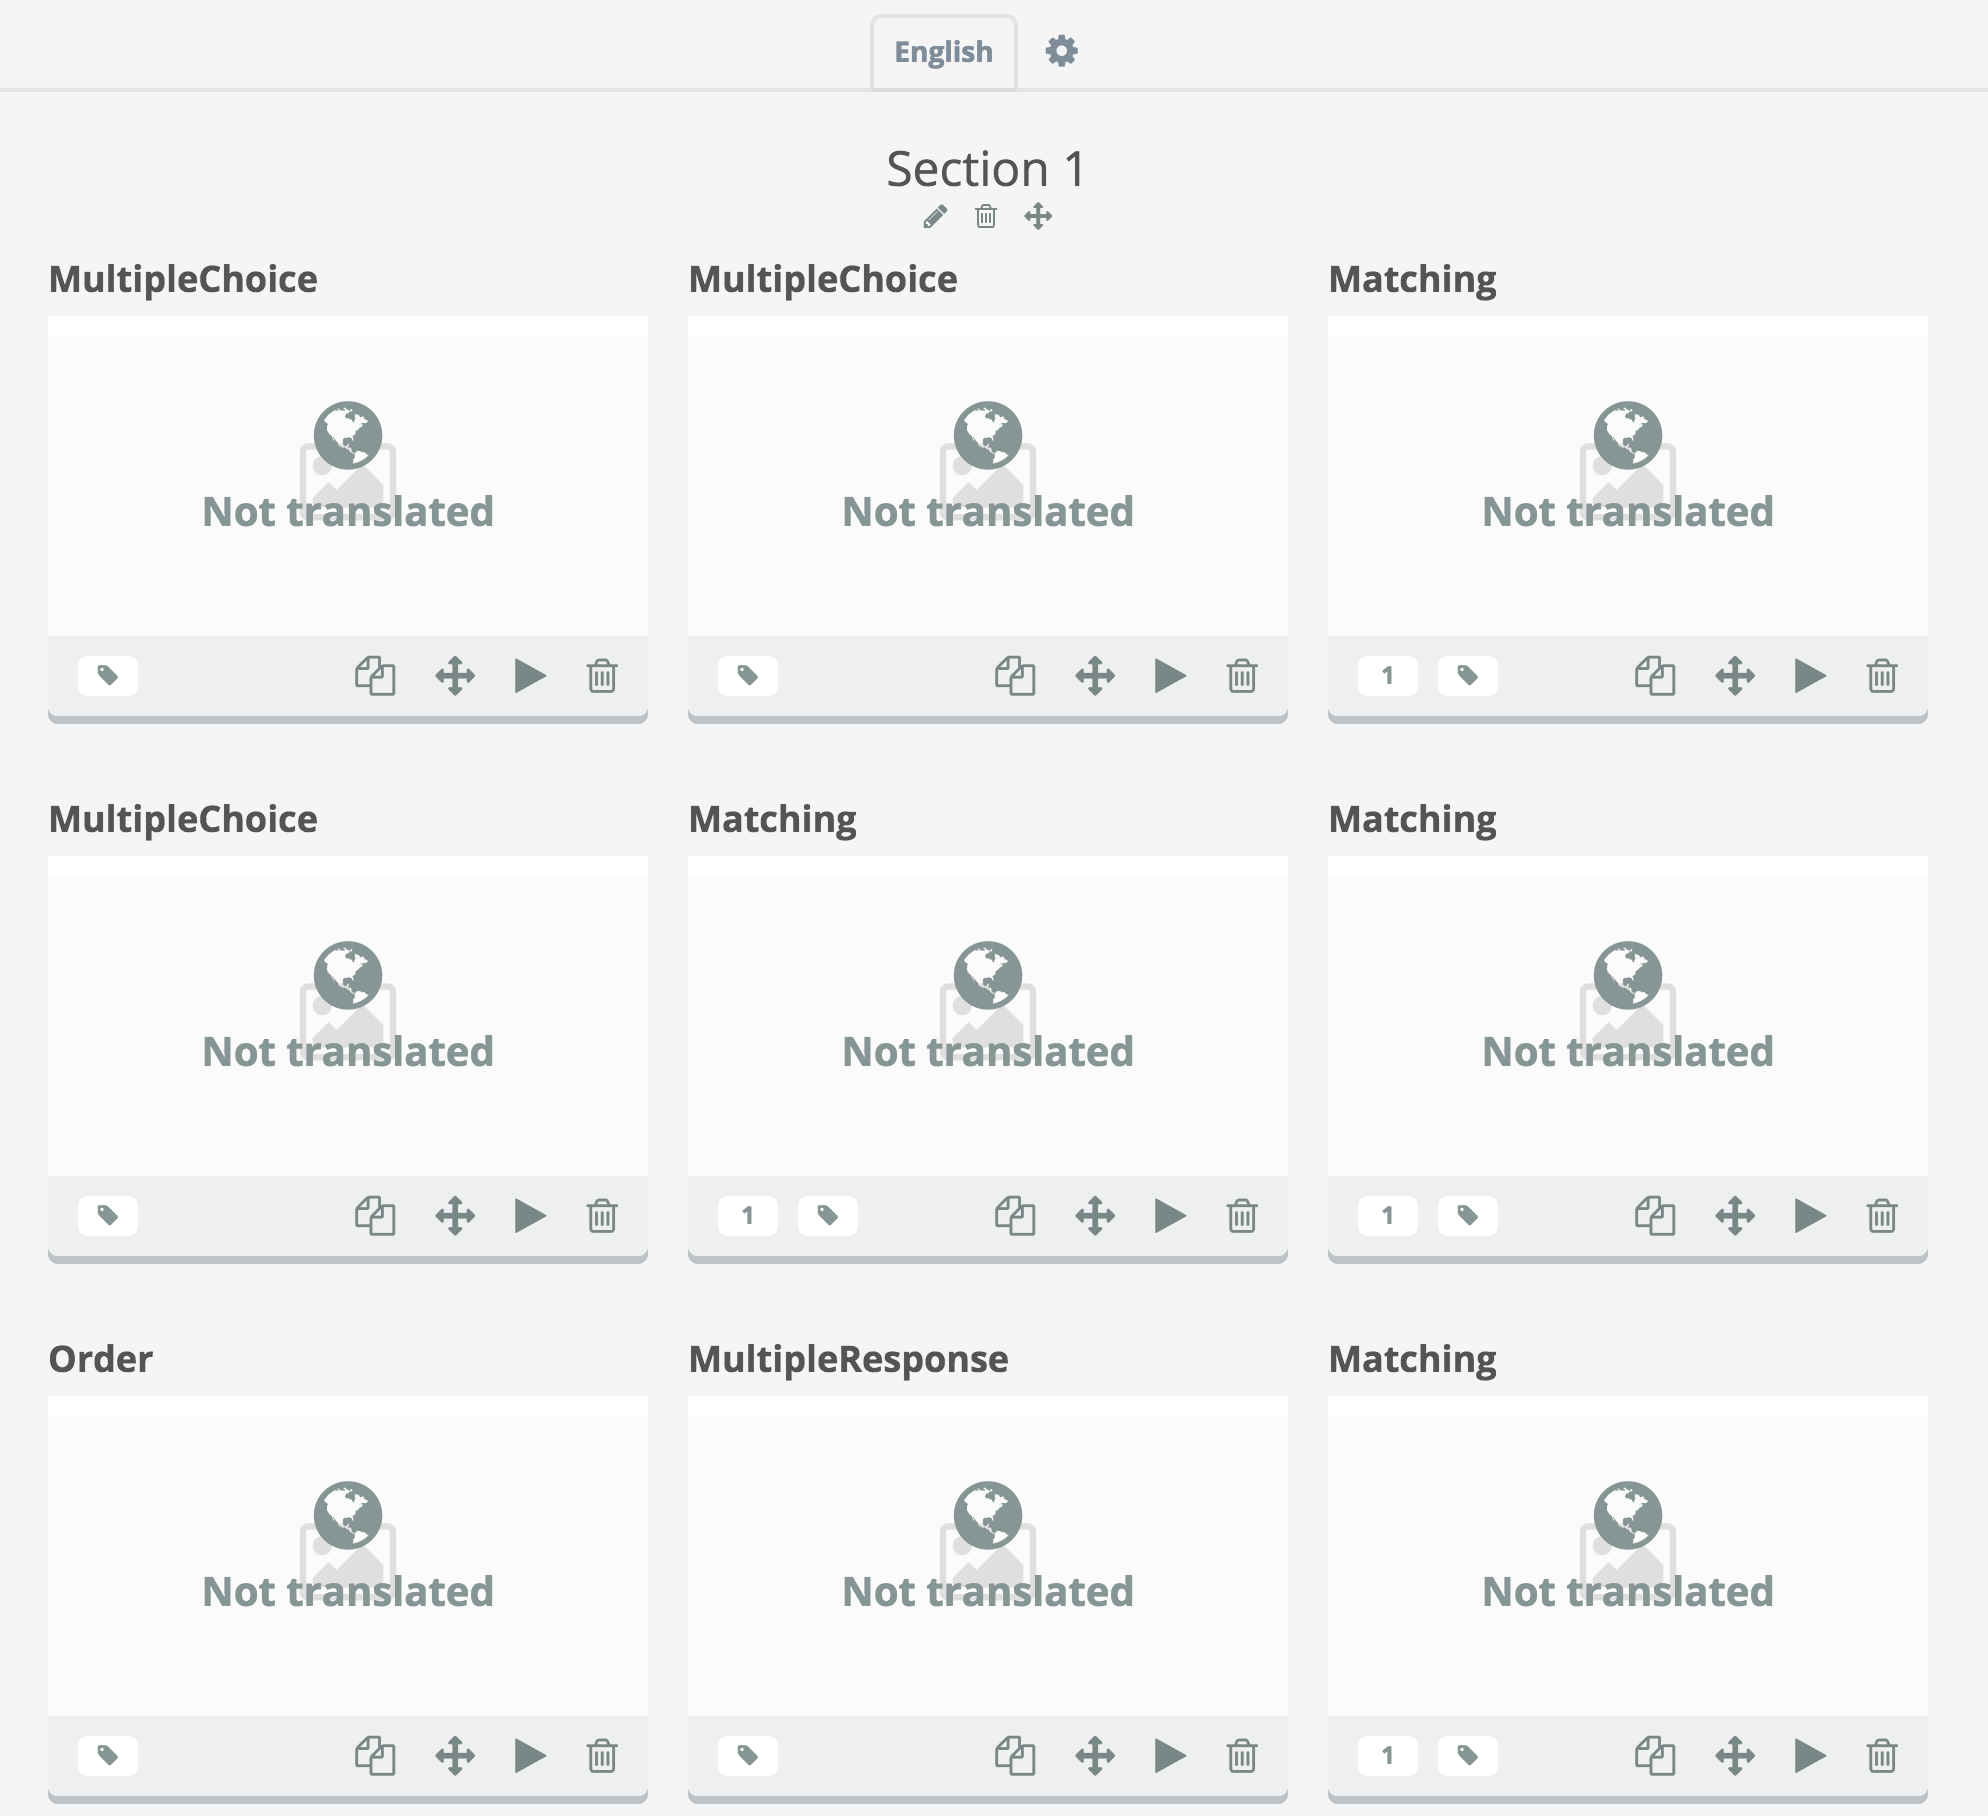Click the 1 badge on the bottom-row Matching card

tap(1388, 1755)
